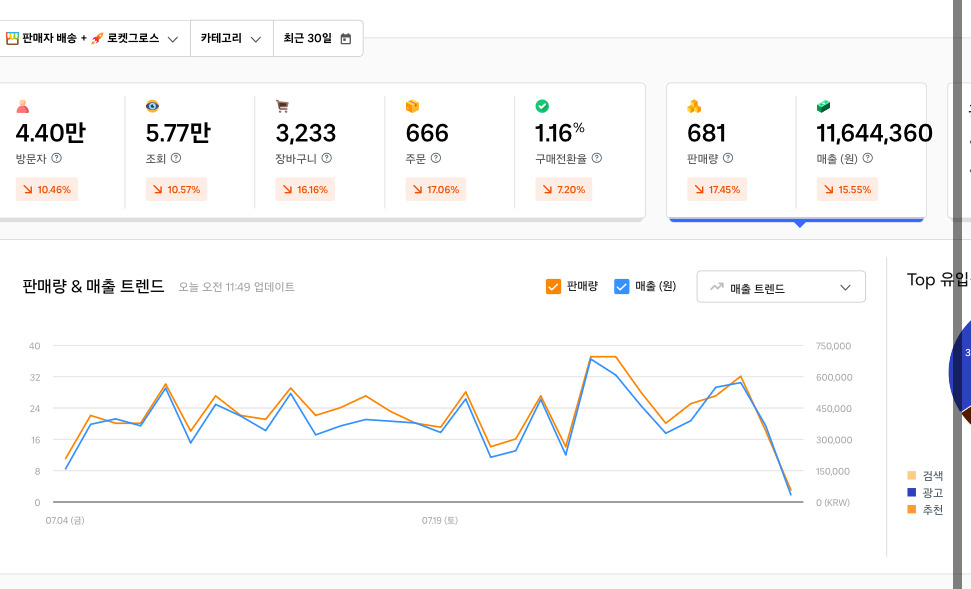This screenshot has height=589, width=971.
Task: Click the help icon next to 방문자
Action: coord(57,158)
